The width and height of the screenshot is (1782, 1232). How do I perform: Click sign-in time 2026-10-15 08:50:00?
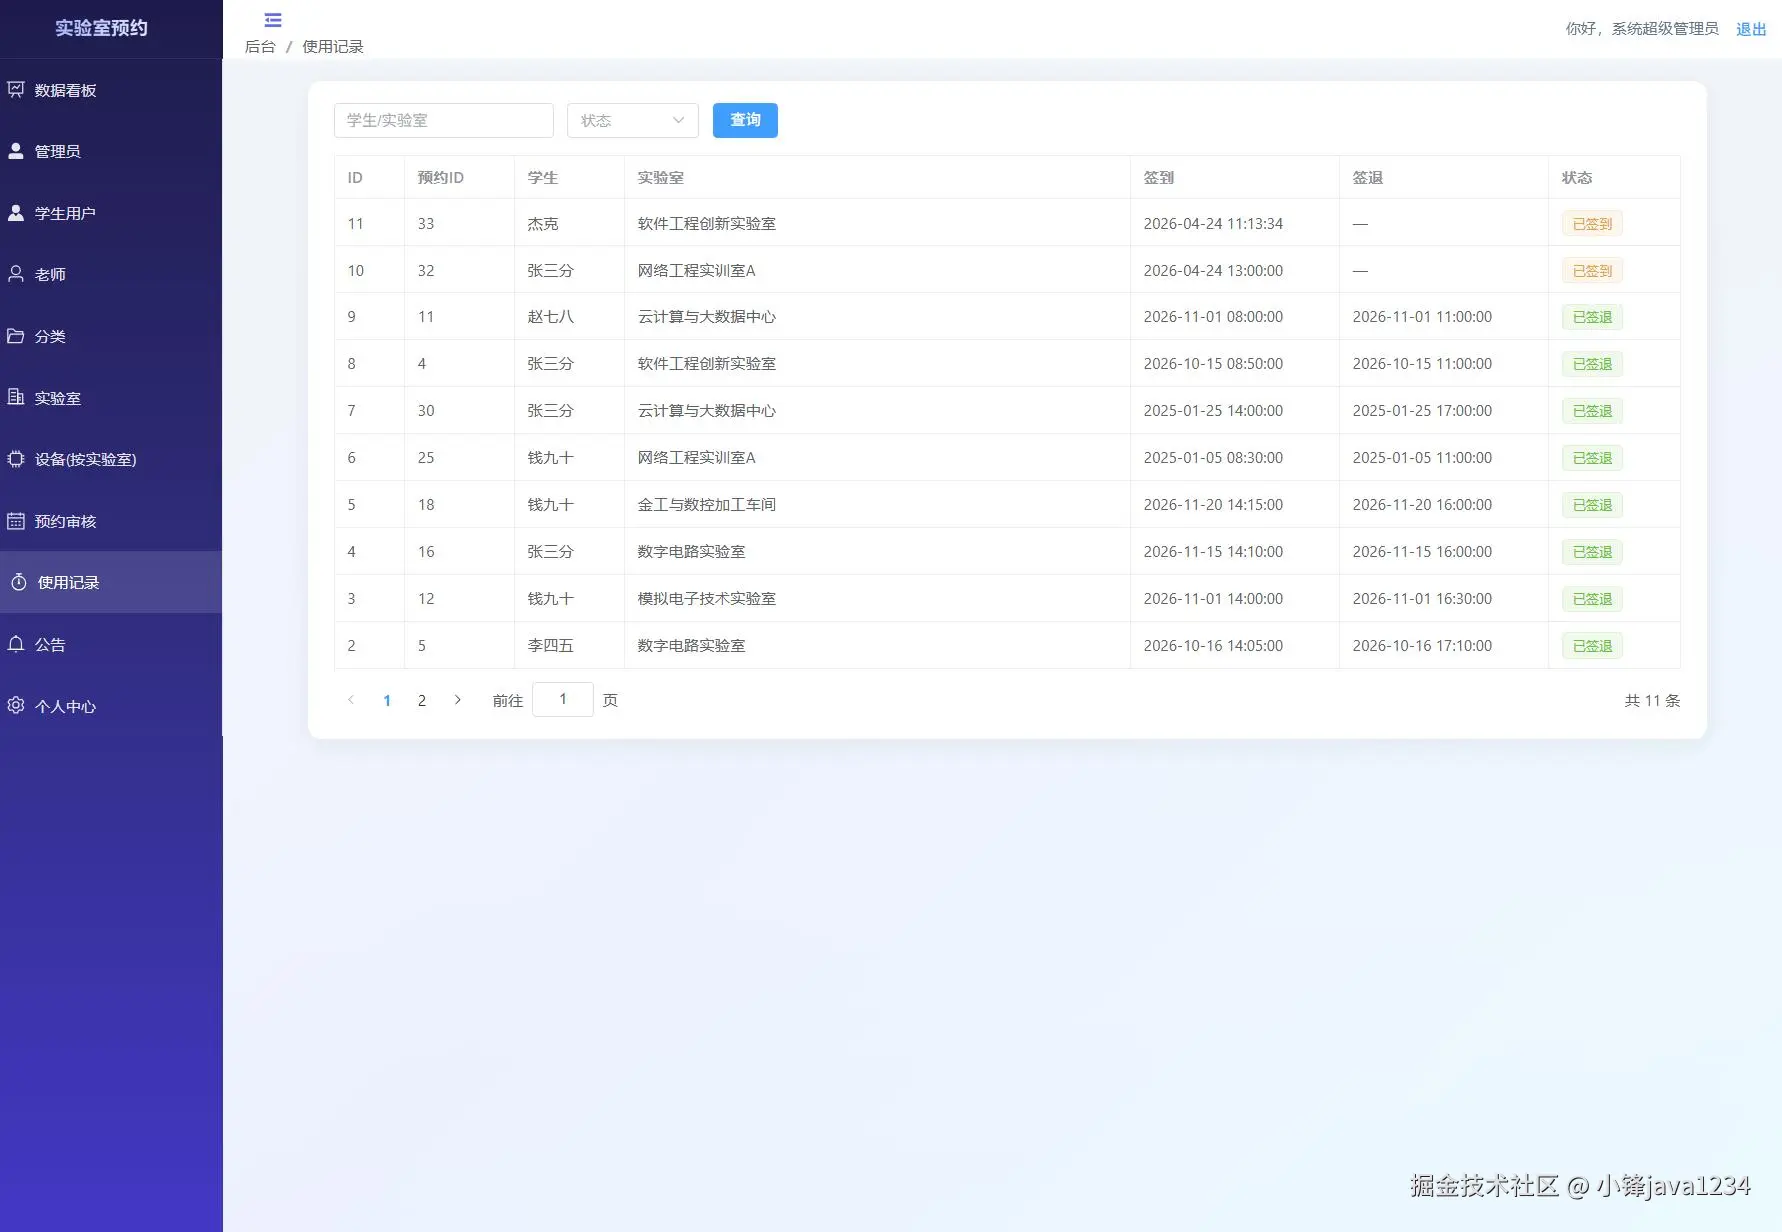tap(1213, 364)
